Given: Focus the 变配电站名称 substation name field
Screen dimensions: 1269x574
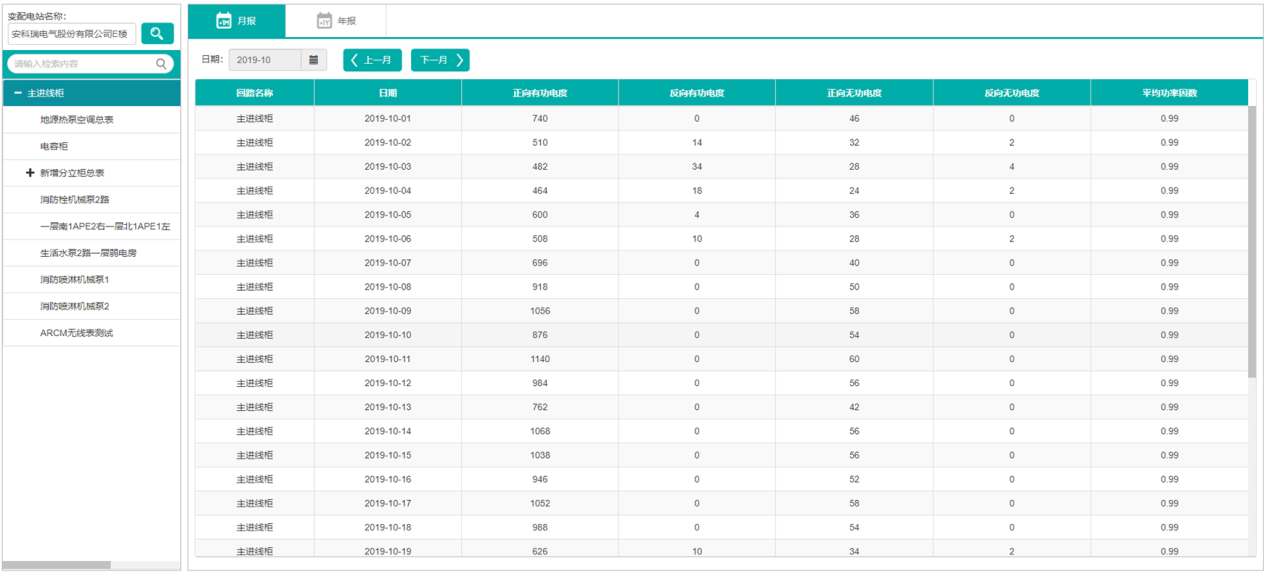Looking at the screenshot, I should point(71,34).
